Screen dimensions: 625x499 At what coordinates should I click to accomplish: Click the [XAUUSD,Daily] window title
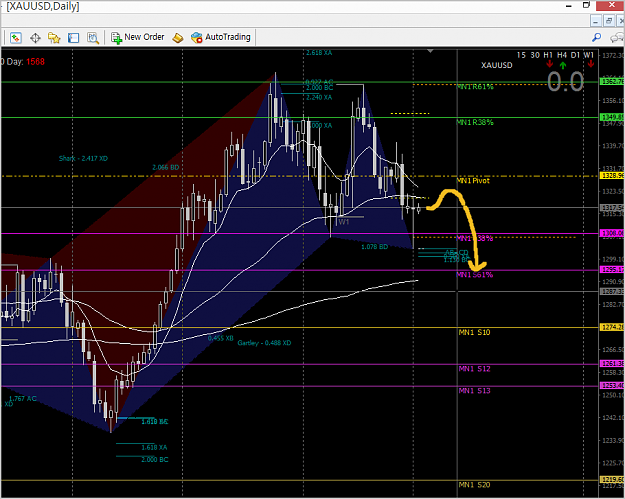point(43,6)
